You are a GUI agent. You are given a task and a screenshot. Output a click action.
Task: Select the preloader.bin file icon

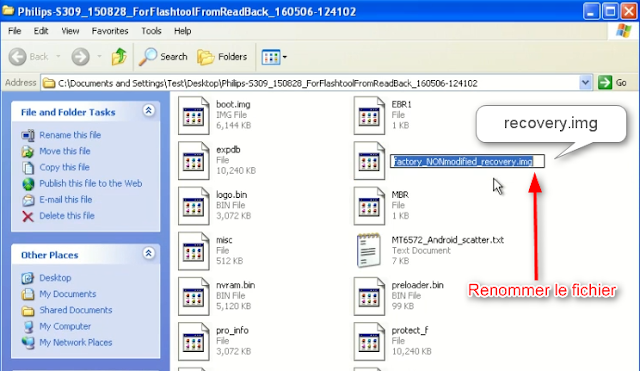click(369, 296)
